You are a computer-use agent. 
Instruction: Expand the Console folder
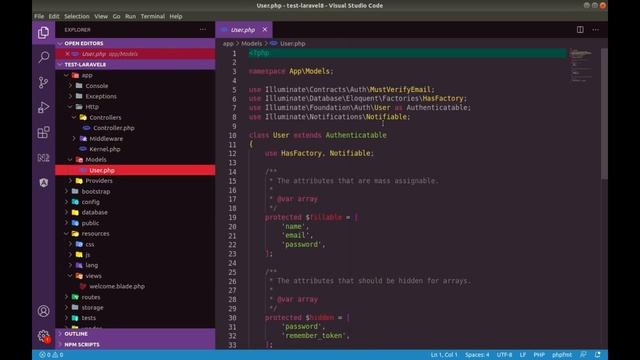click(x=70, y=86)
